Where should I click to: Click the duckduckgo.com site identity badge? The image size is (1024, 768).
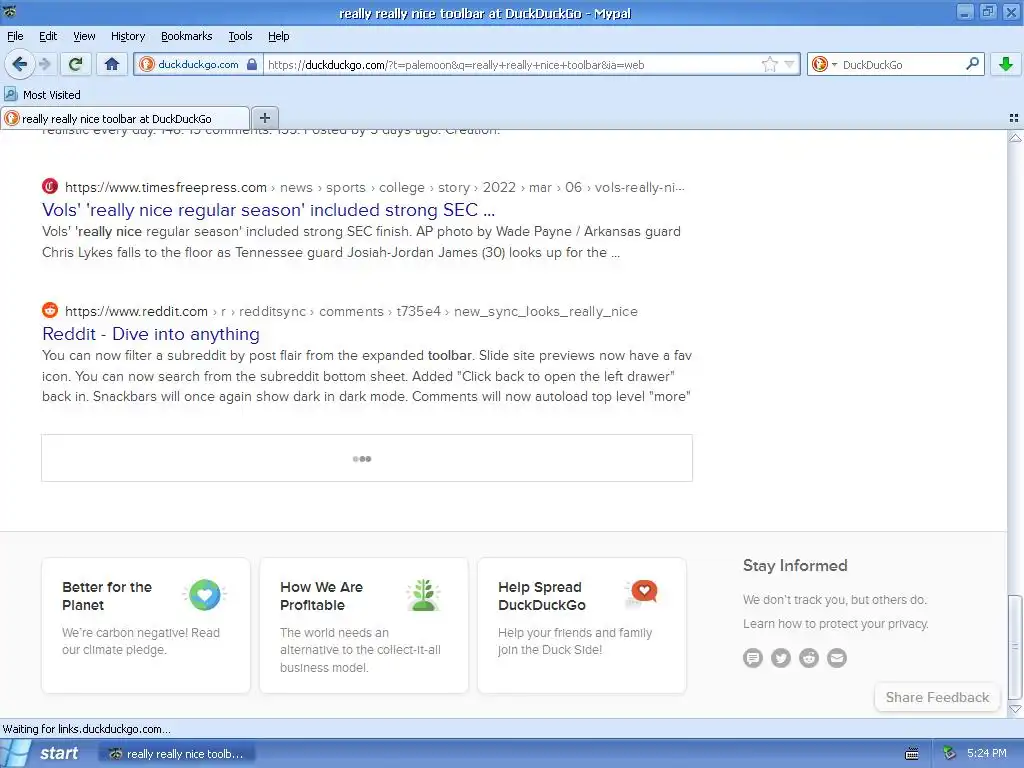[x=198, y=64]
